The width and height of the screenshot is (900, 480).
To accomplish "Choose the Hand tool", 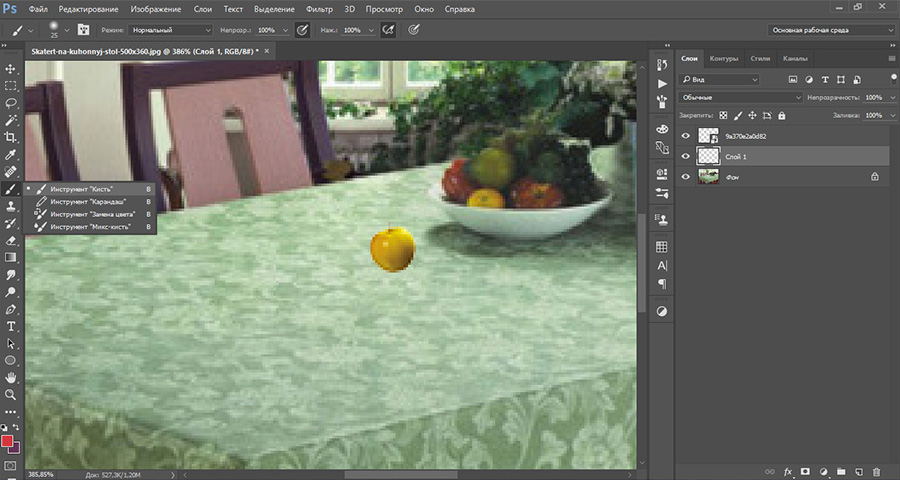I will tap(11, 378).
